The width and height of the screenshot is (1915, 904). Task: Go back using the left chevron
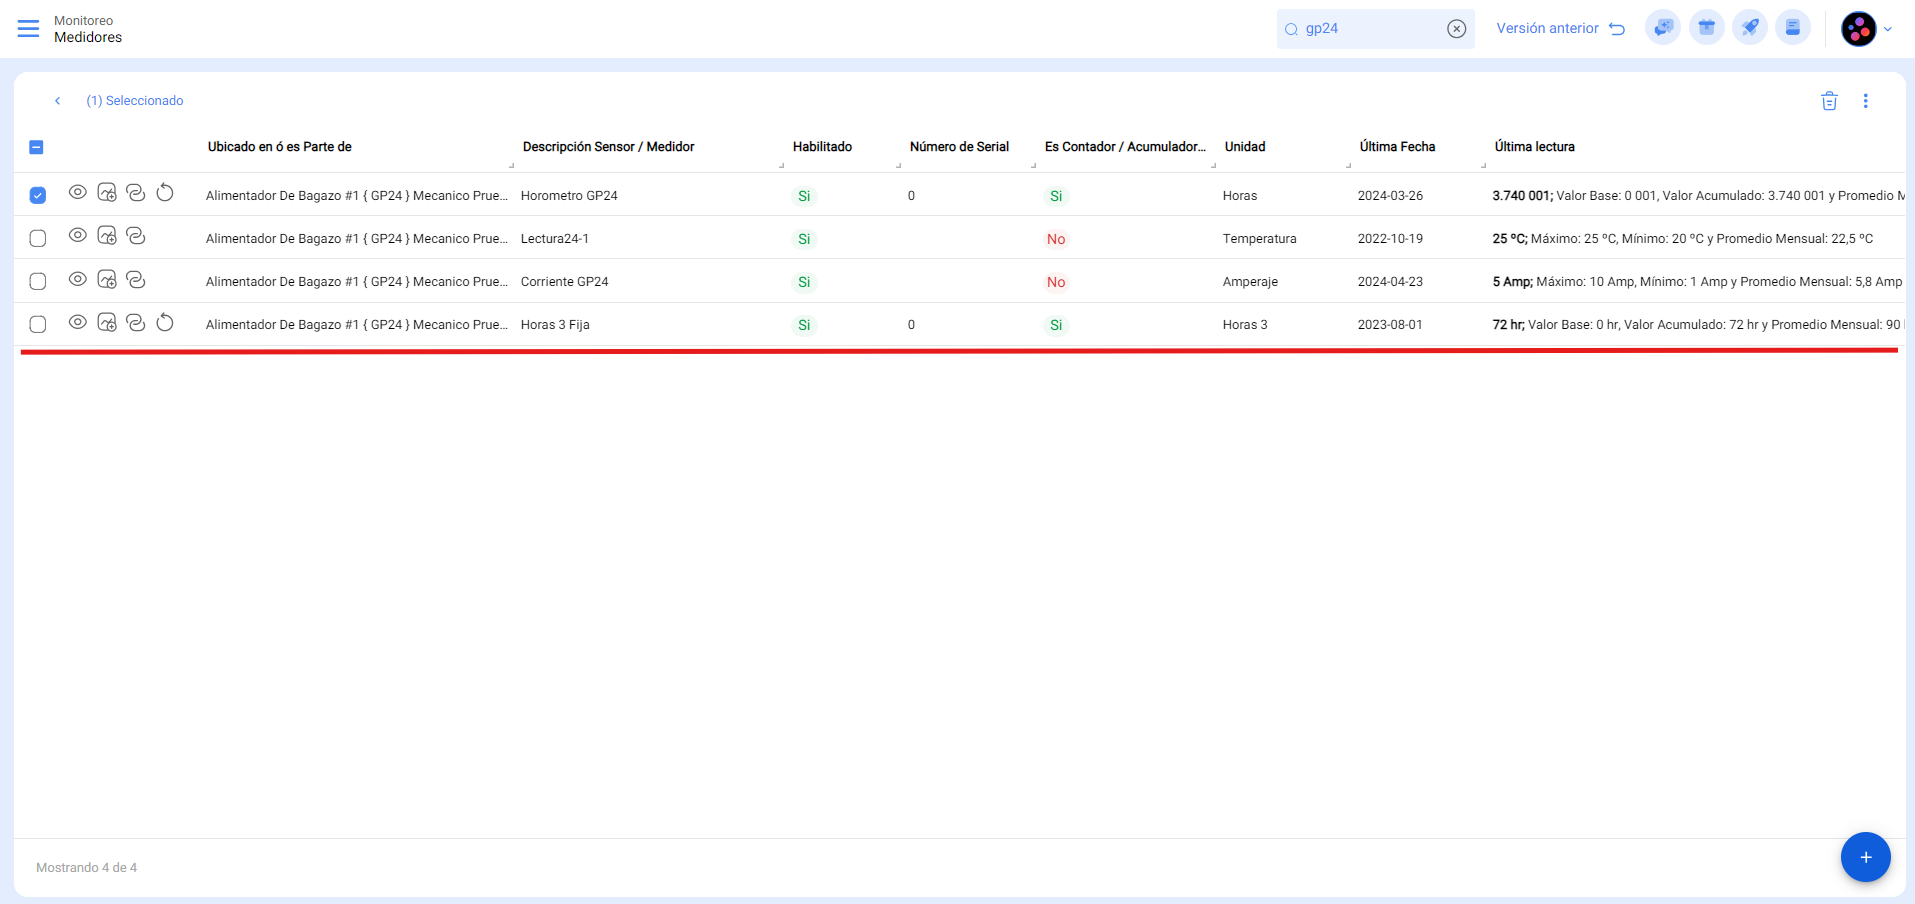(58, 101)
